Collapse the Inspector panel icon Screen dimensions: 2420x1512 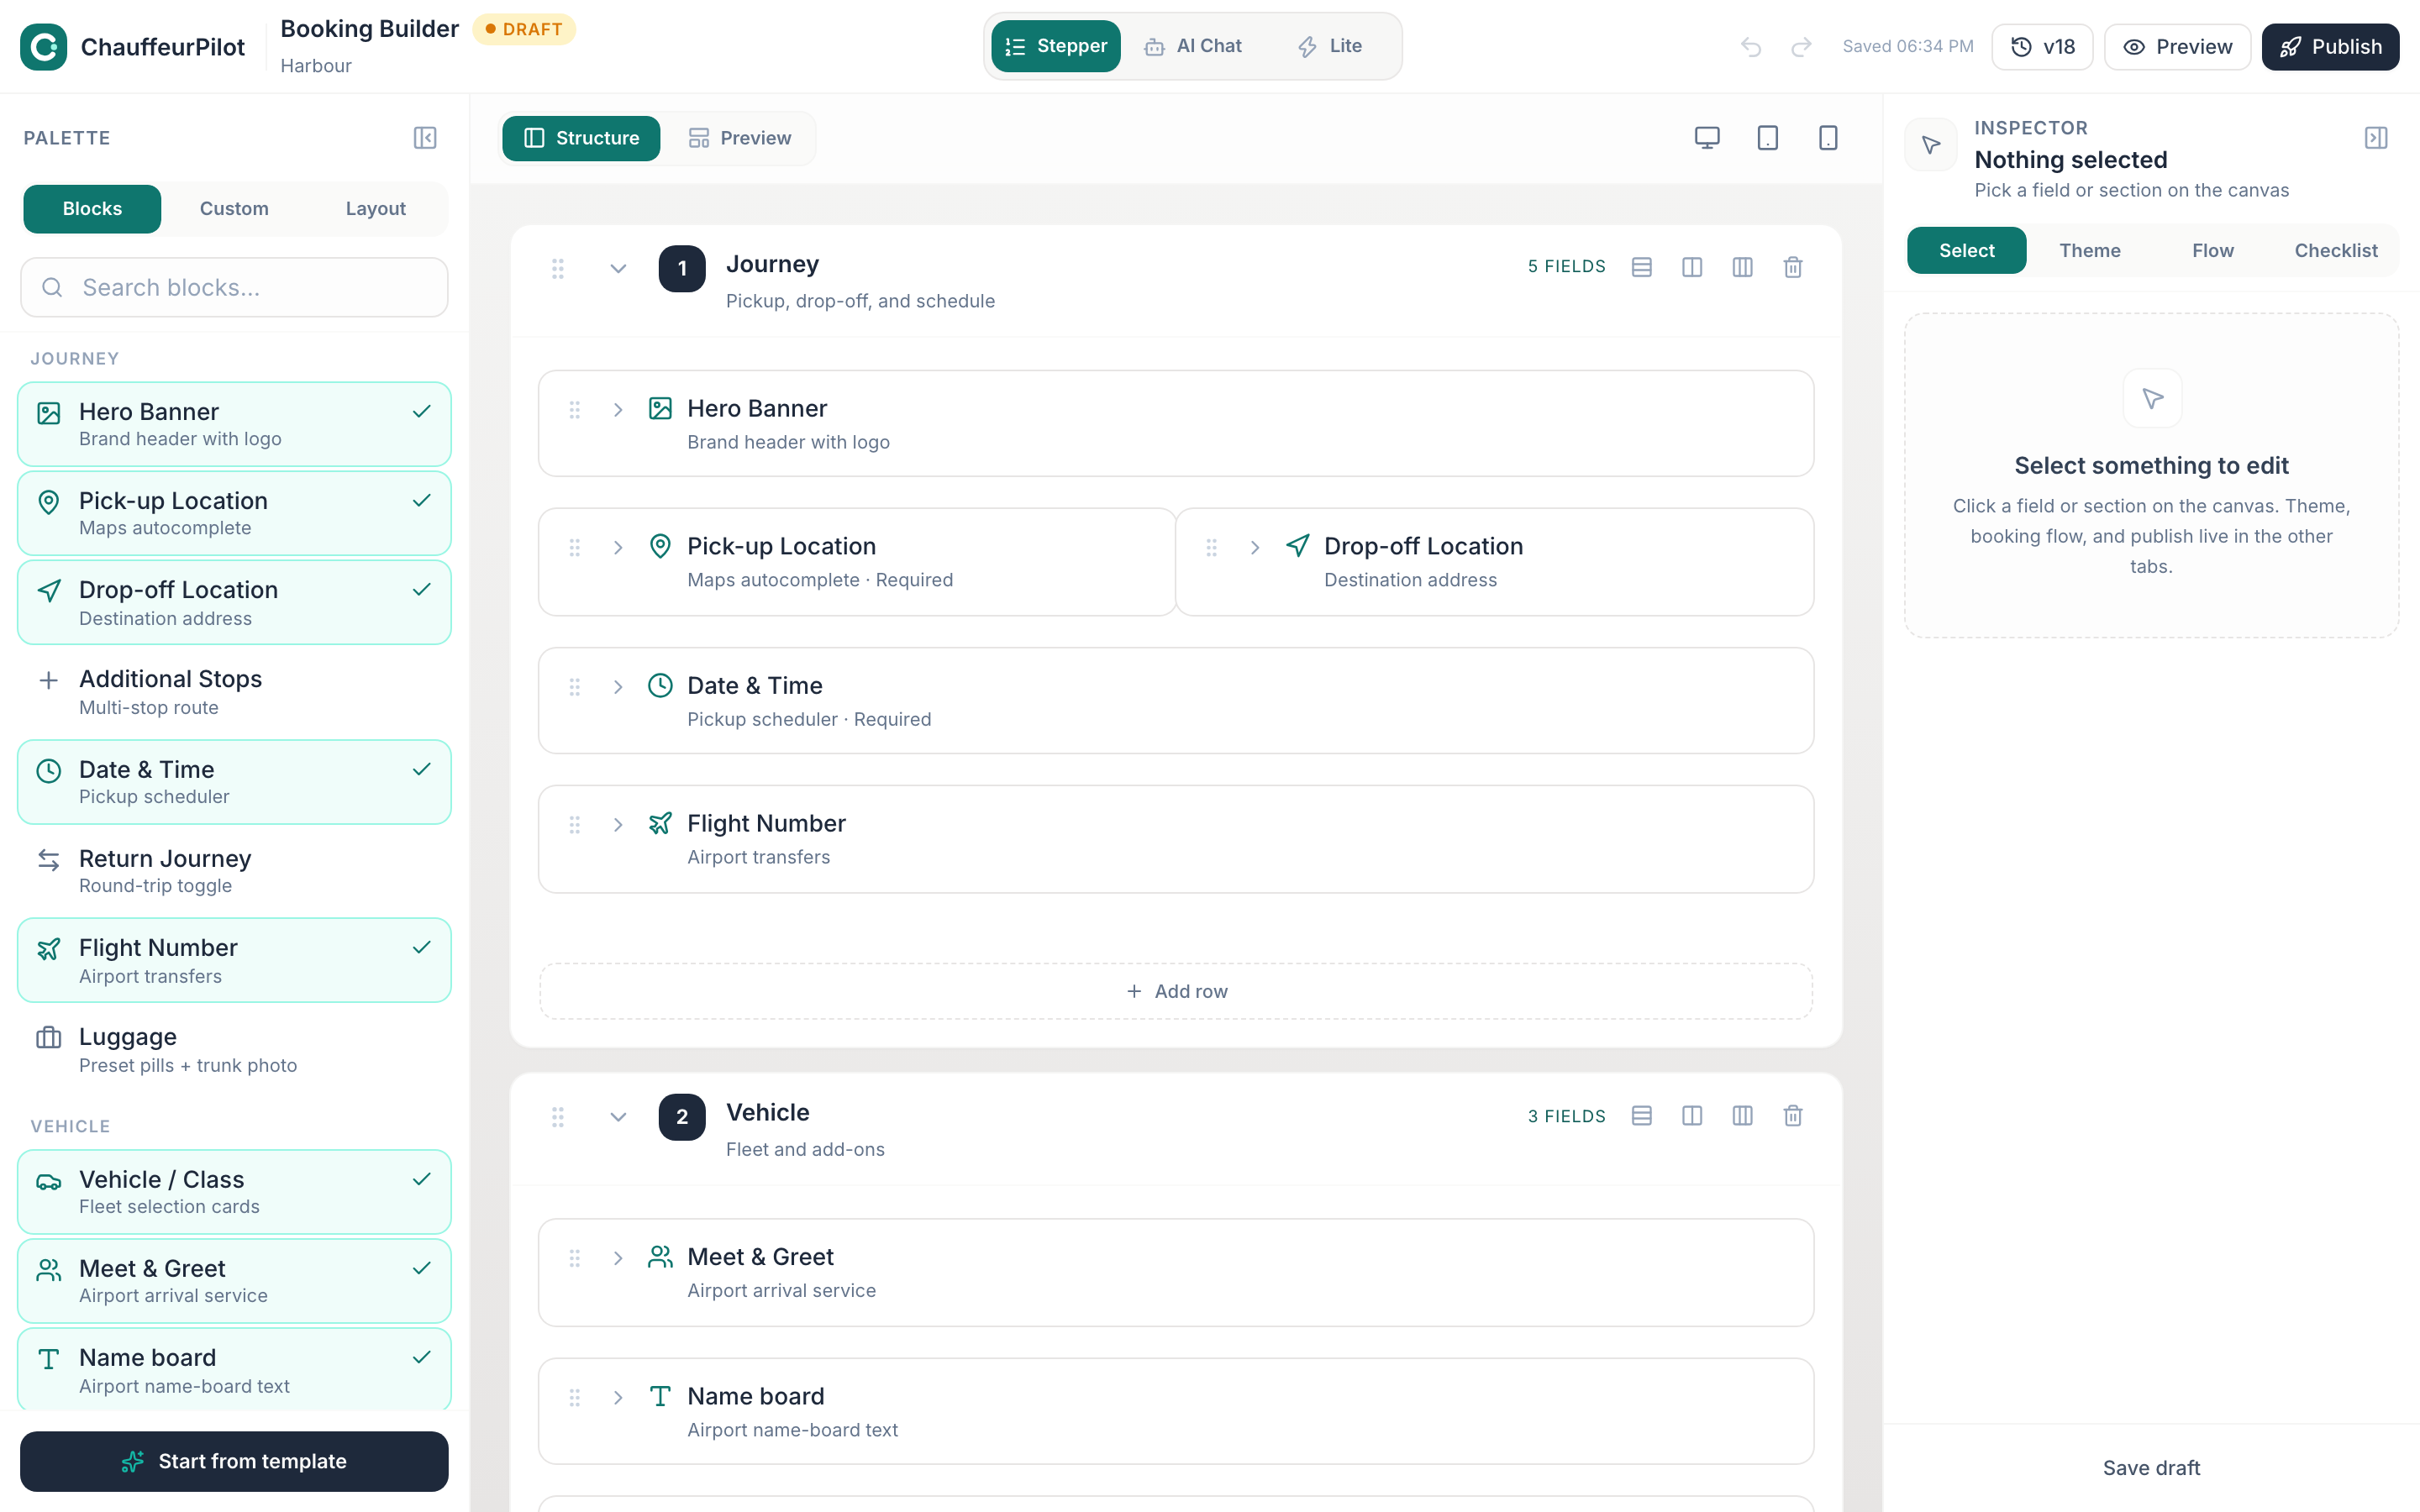point(2376,138)
